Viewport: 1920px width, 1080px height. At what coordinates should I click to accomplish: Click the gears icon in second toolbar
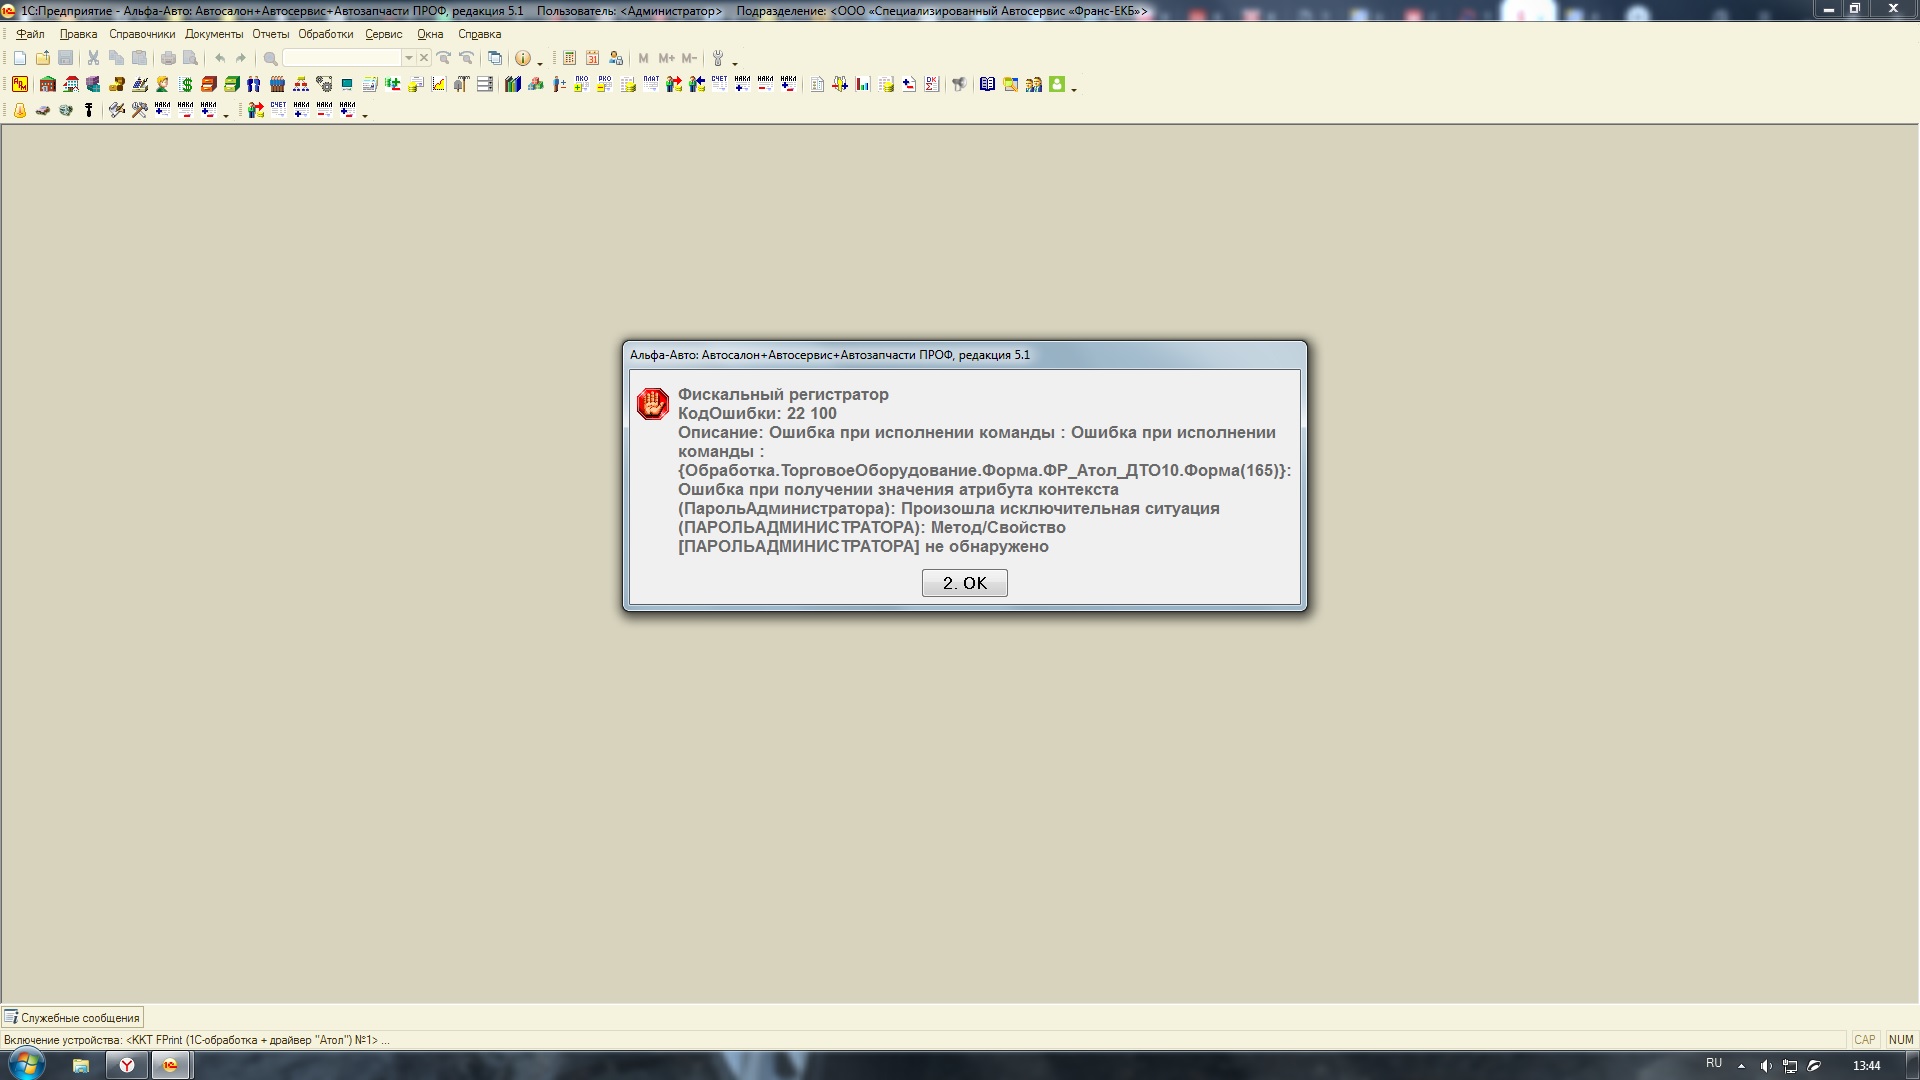coord(324,84)
